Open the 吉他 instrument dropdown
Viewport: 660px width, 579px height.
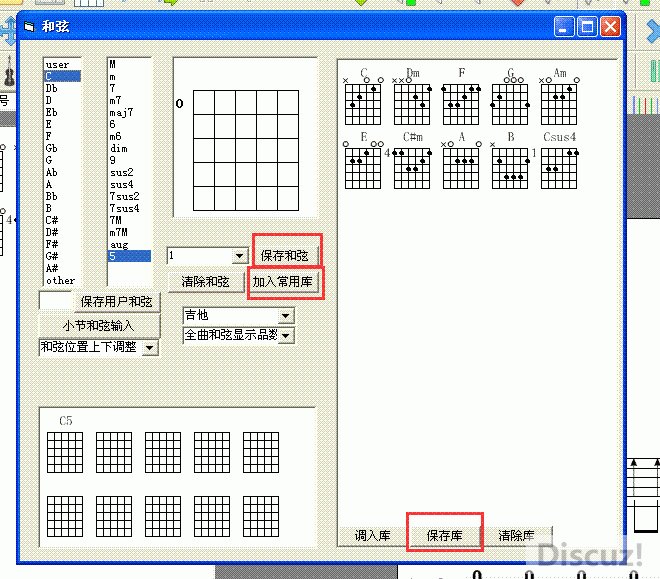[x=285, y=315]
